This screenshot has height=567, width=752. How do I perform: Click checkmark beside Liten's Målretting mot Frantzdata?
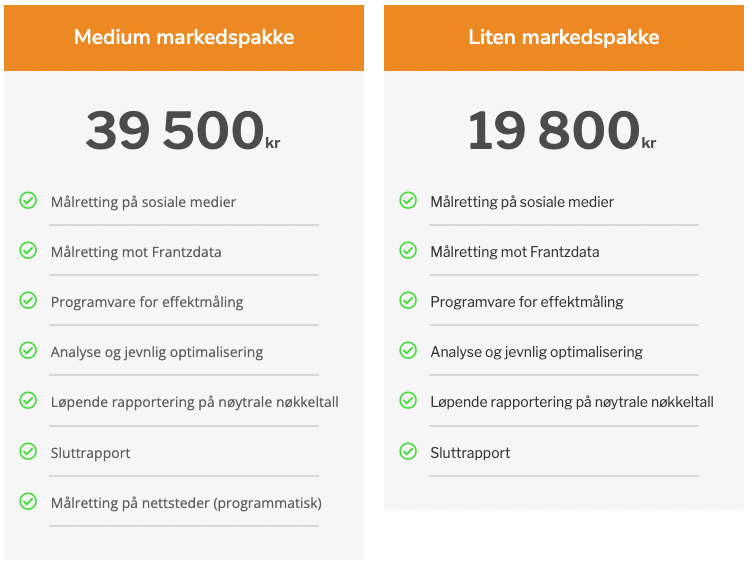(408, 250)
